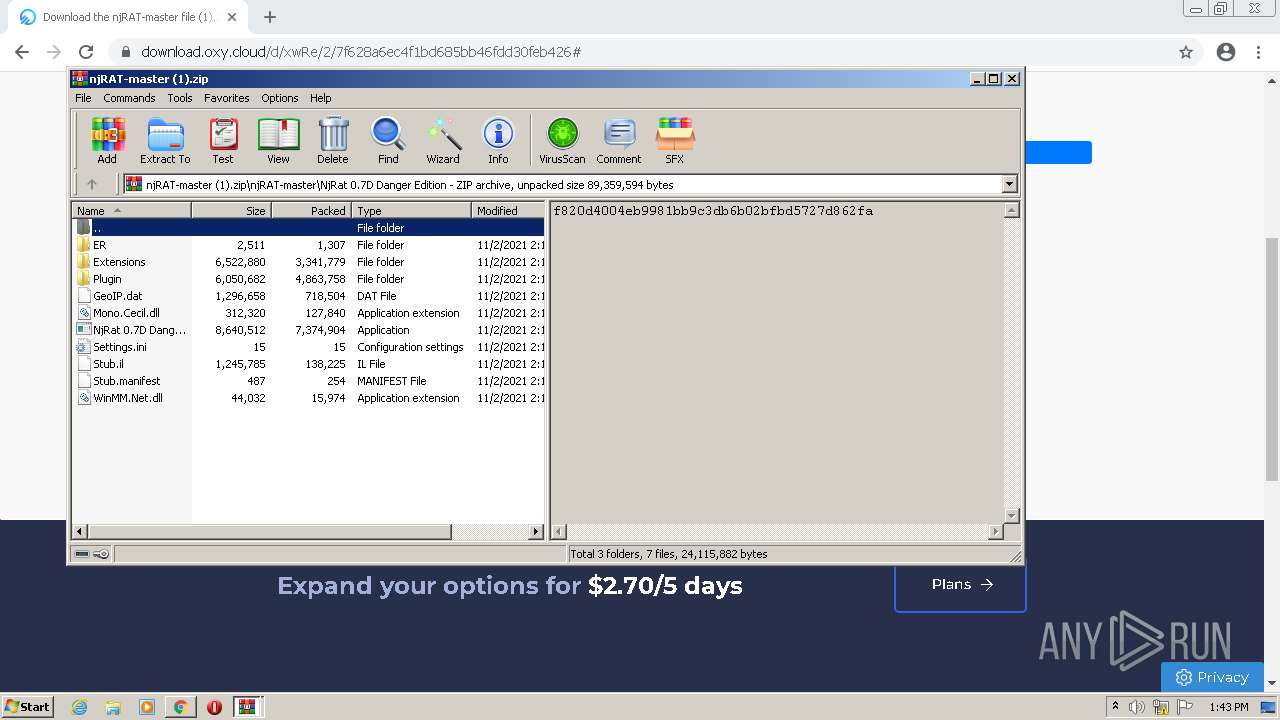Click the Extract To toolbar icon
Image resolution: width=1280 pixels, height=720 pixels.
(165, 141)
